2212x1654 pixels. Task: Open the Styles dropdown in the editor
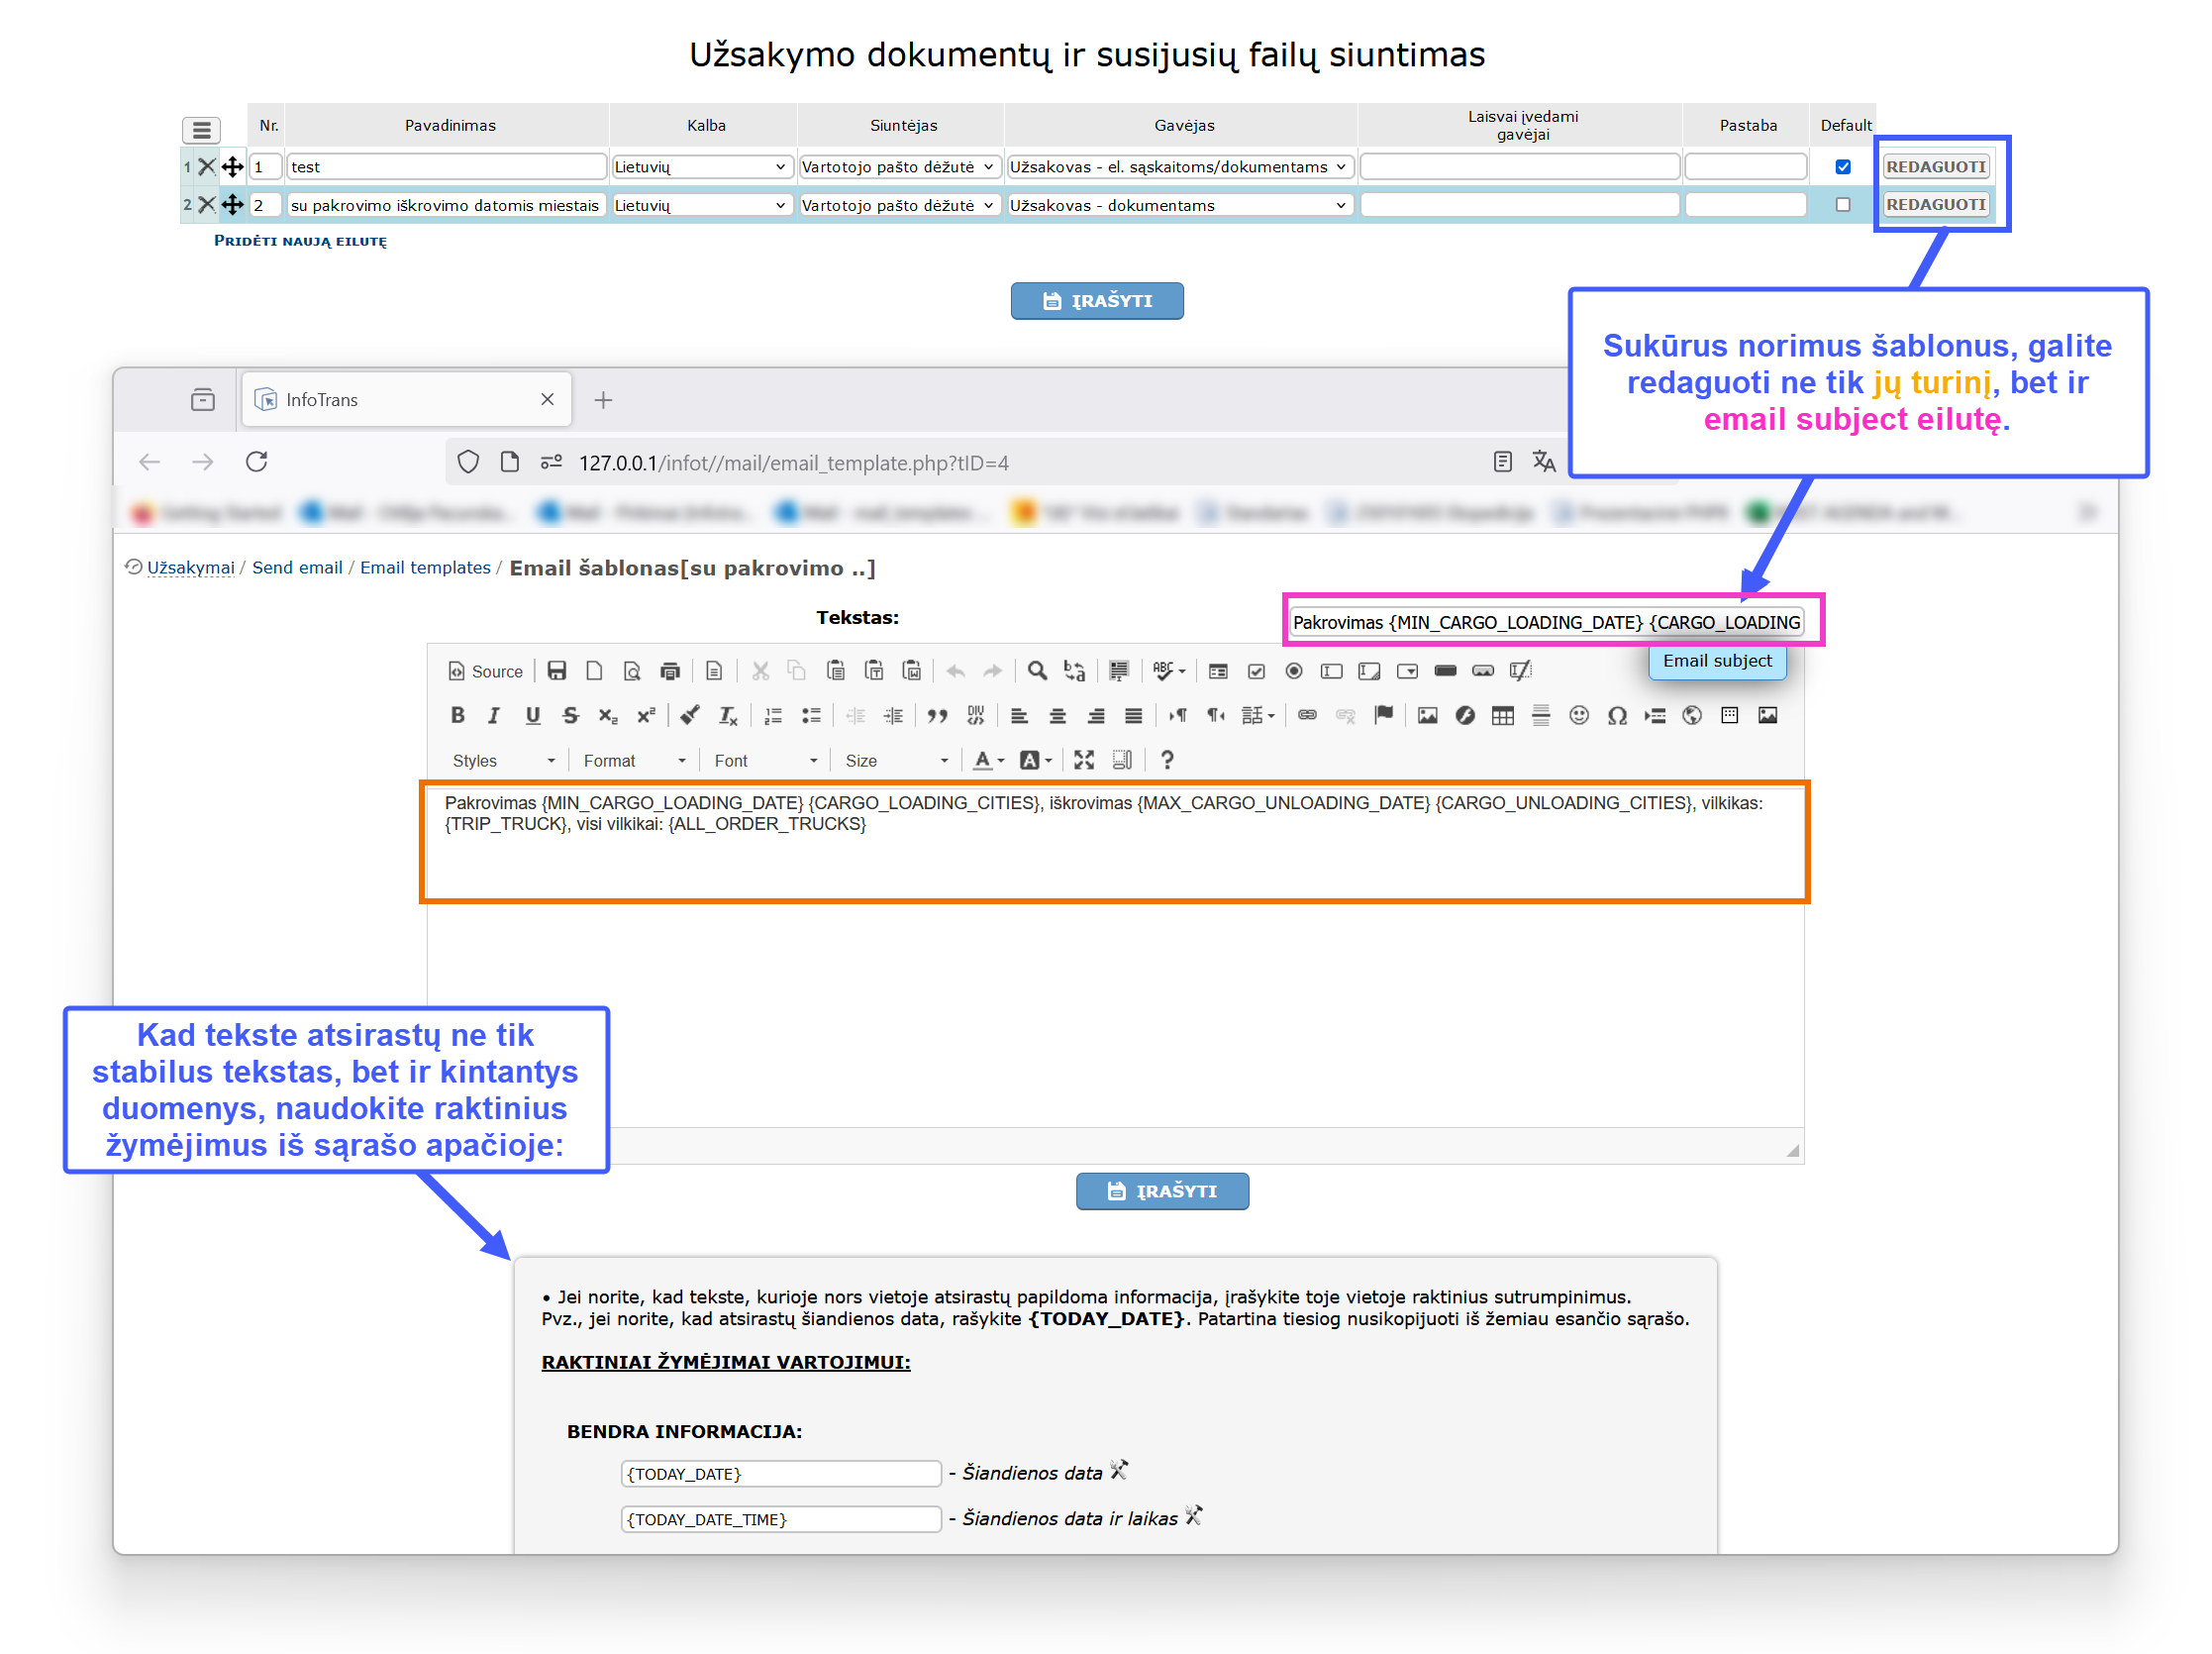click(x=502, y=760)
